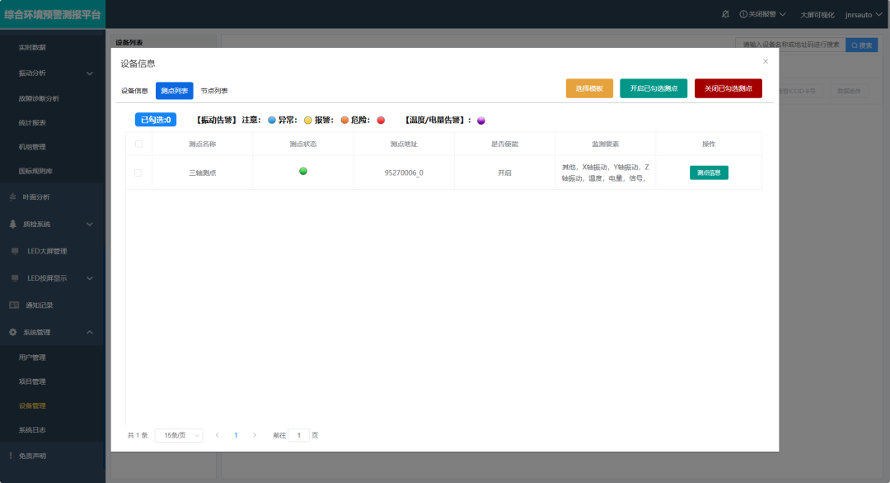Screen dimensions: 890x483
Task: Tick the select-all checkbox in the table header
Action: [x=138, y=144]
